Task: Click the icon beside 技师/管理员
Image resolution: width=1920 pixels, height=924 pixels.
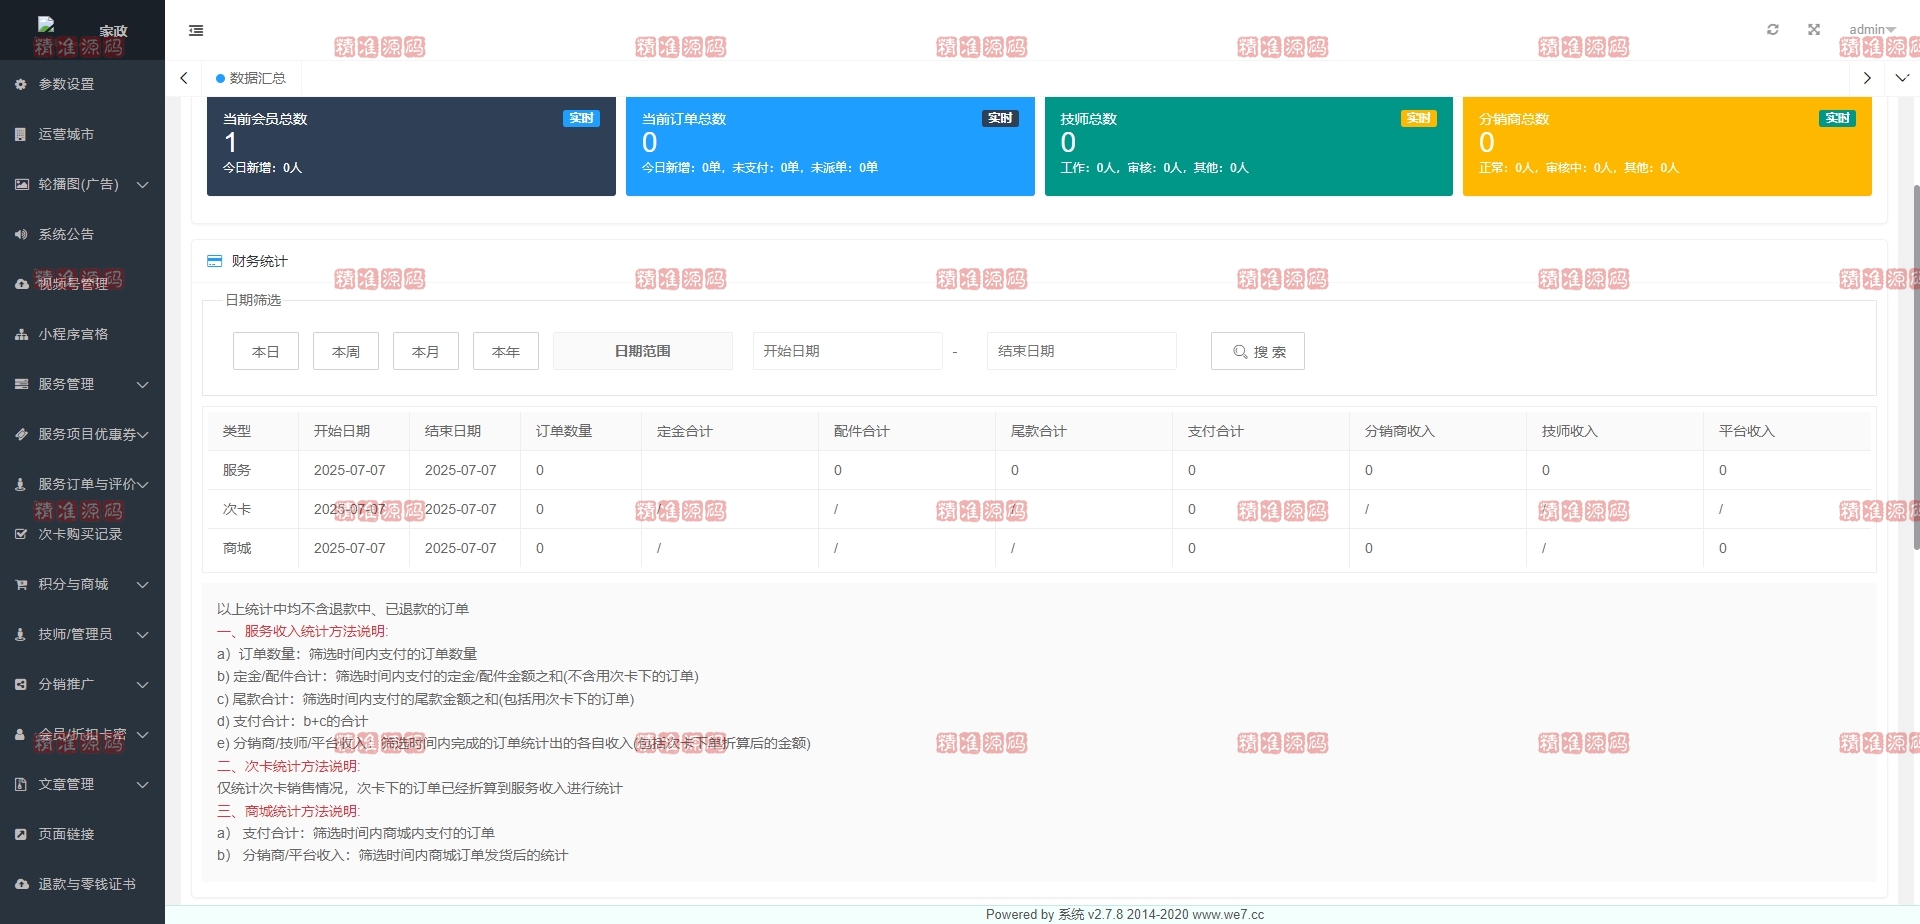Action: point(21,634)
